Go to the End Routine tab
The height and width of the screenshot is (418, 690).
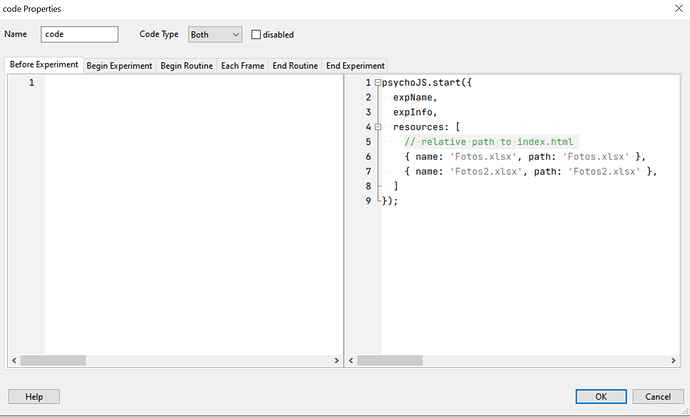pos(295,66)
